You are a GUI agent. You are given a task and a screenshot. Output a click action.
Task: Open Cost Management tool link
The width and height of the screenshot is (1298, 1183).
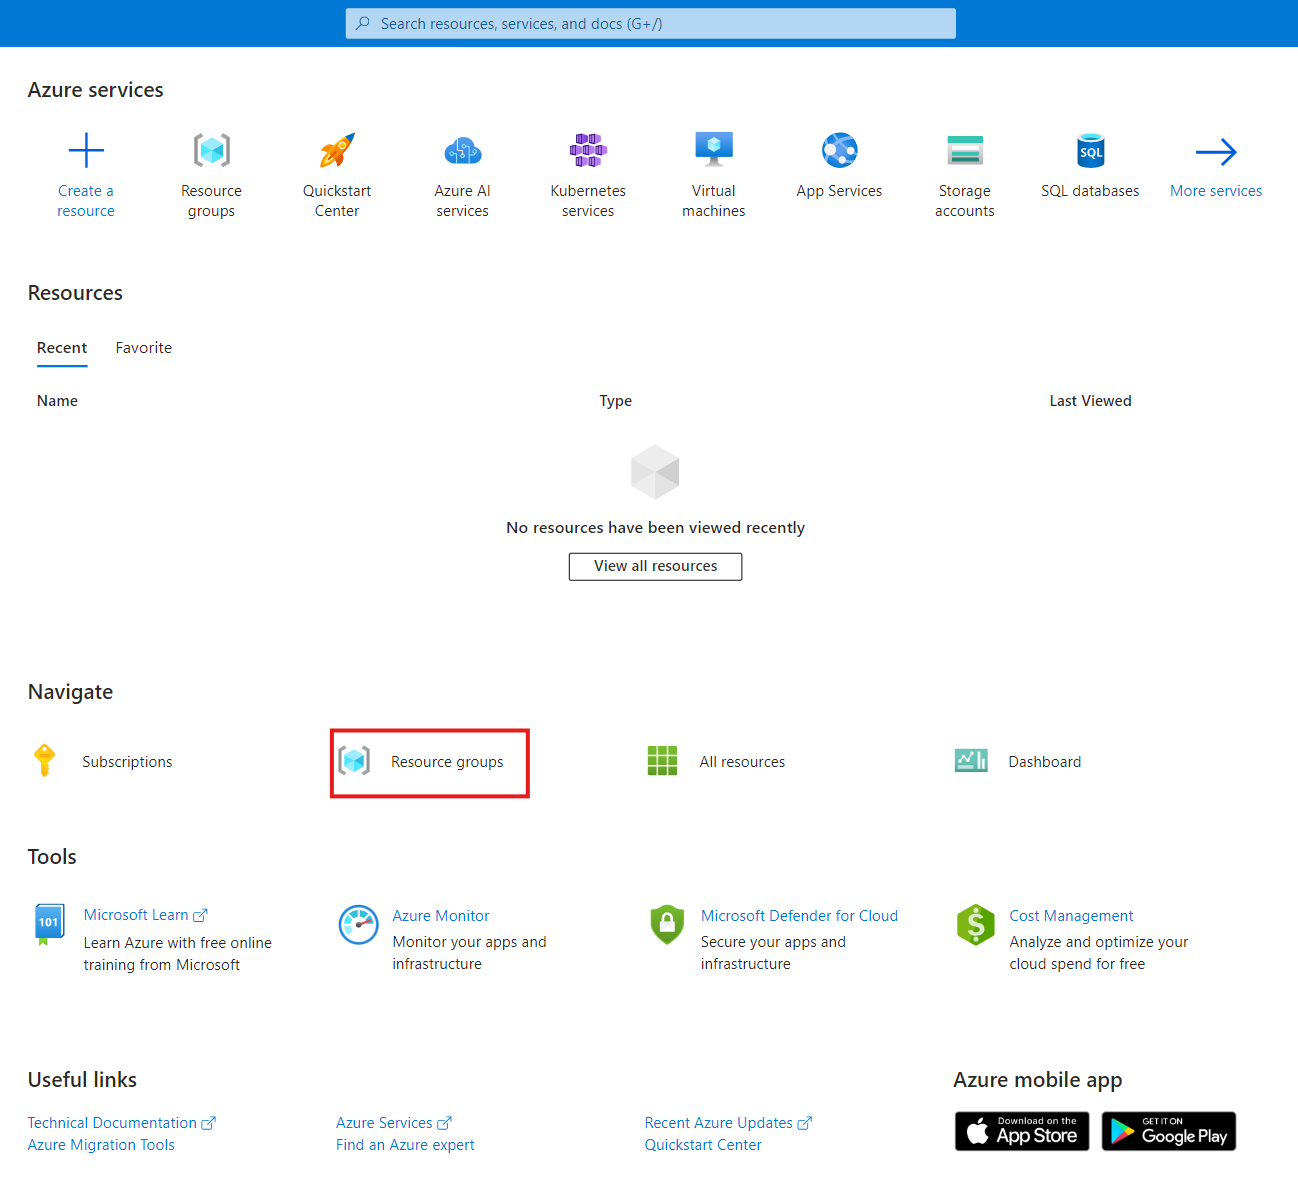coord(1071,916)
